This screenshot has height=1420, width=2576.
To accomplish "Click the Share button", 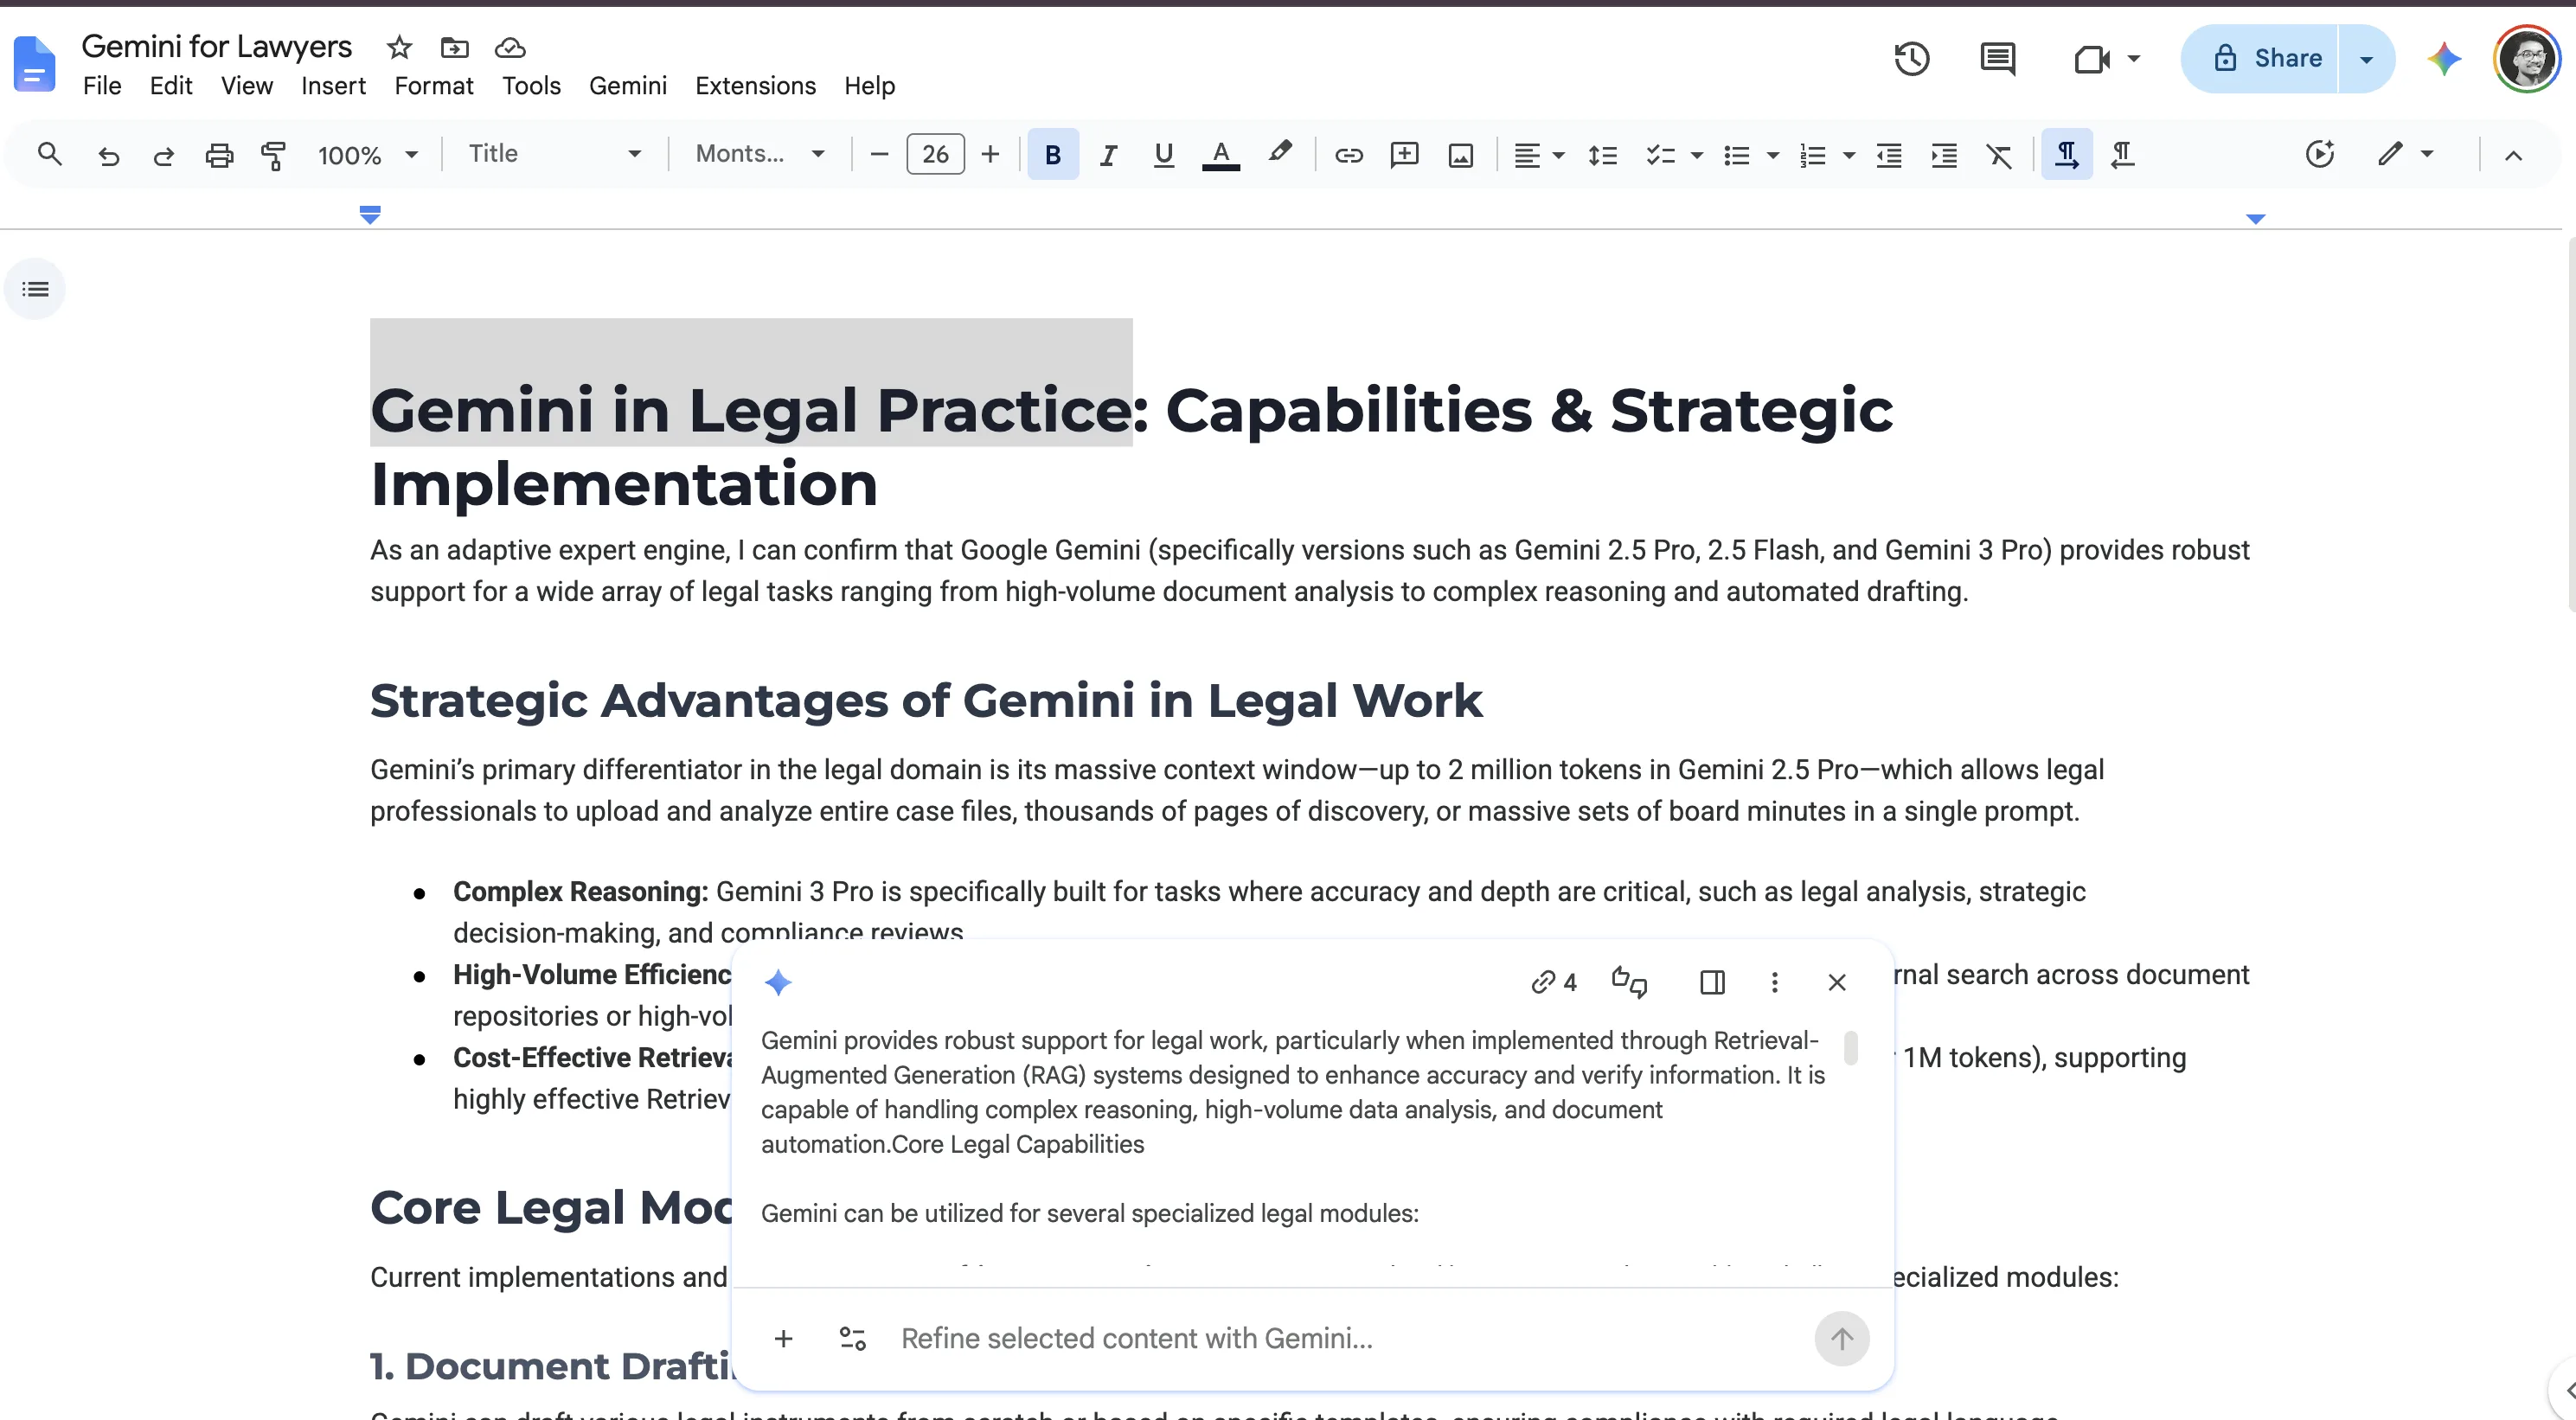I will 2260,59.
